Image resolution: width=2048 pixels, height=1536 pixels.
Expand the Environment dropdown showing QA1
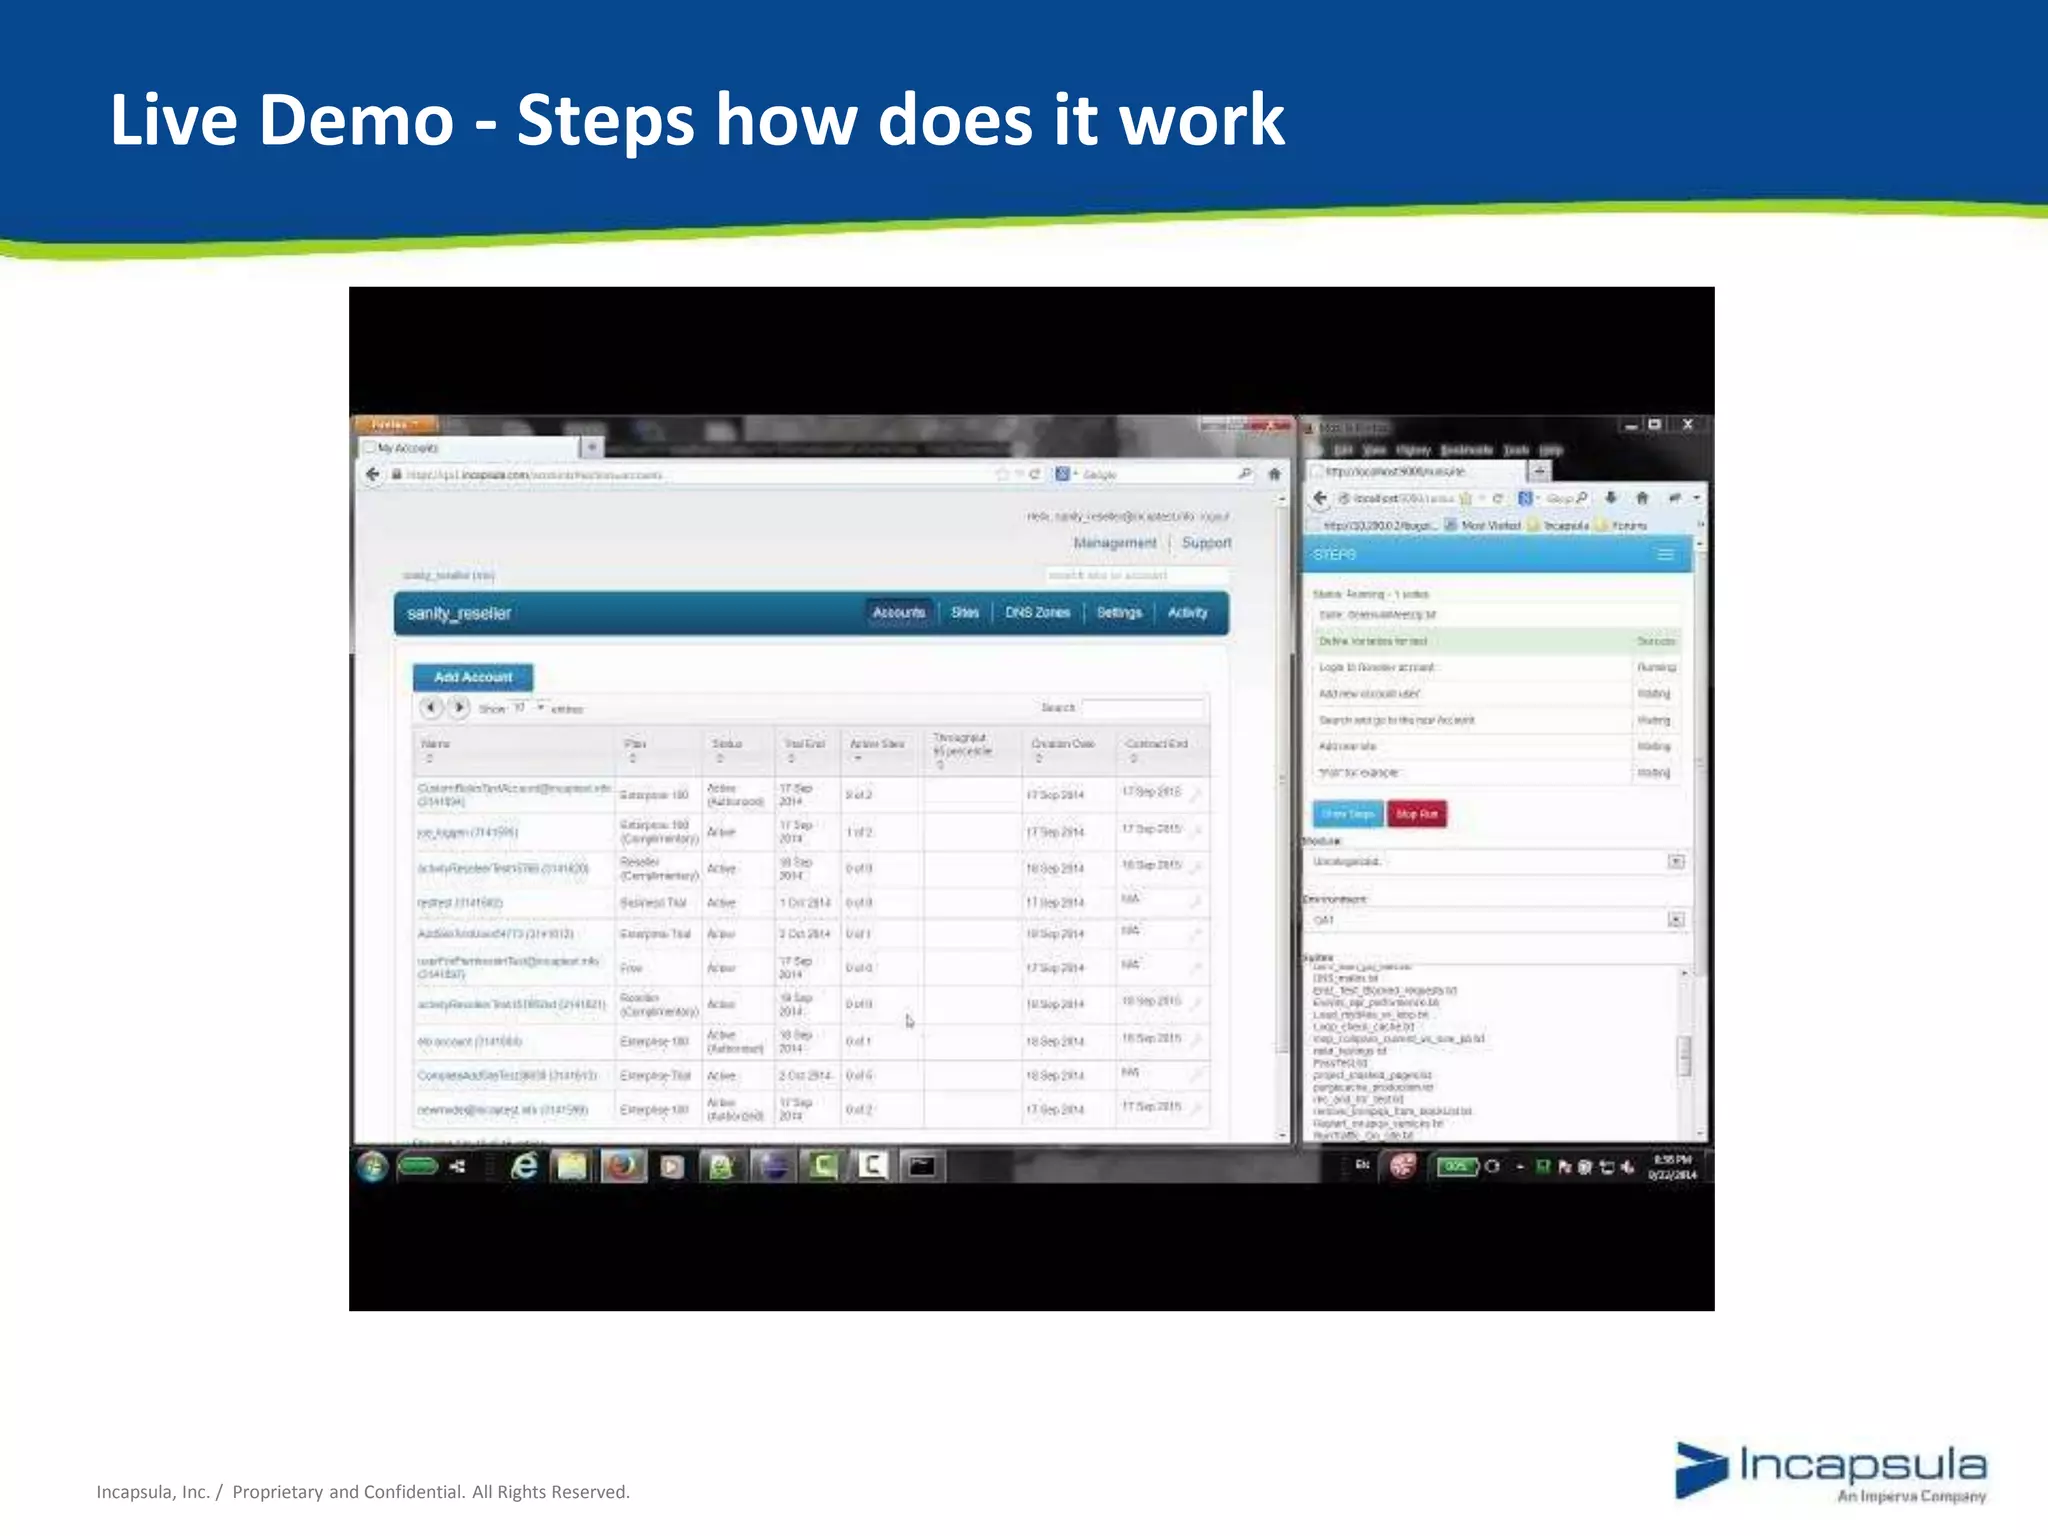1676,919
